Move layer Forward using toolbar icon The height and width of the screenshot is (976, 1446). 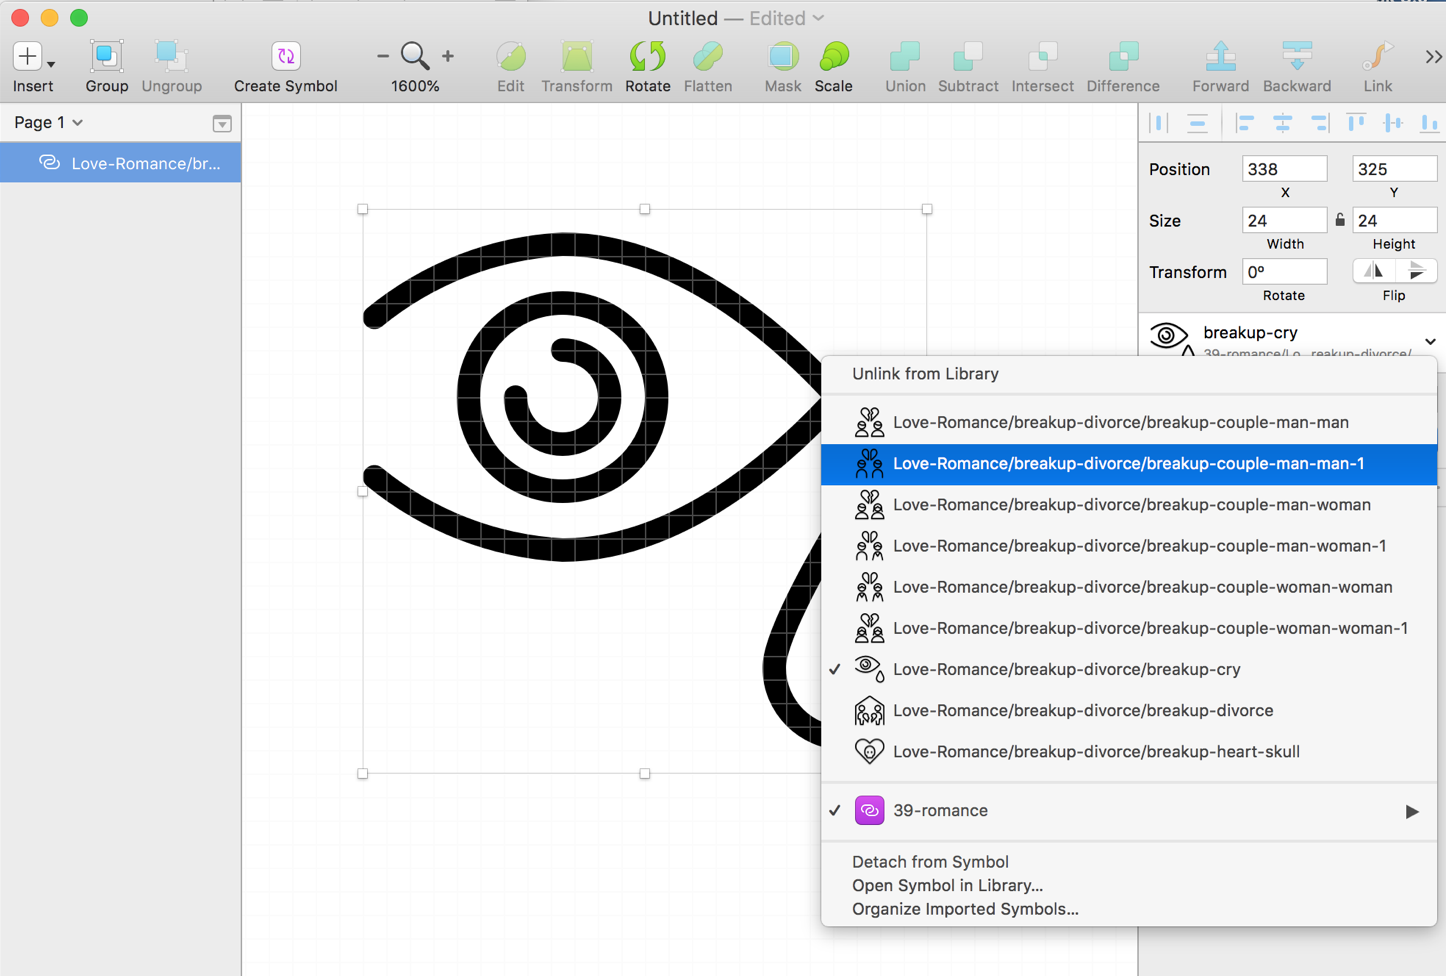pos(1220,57)
